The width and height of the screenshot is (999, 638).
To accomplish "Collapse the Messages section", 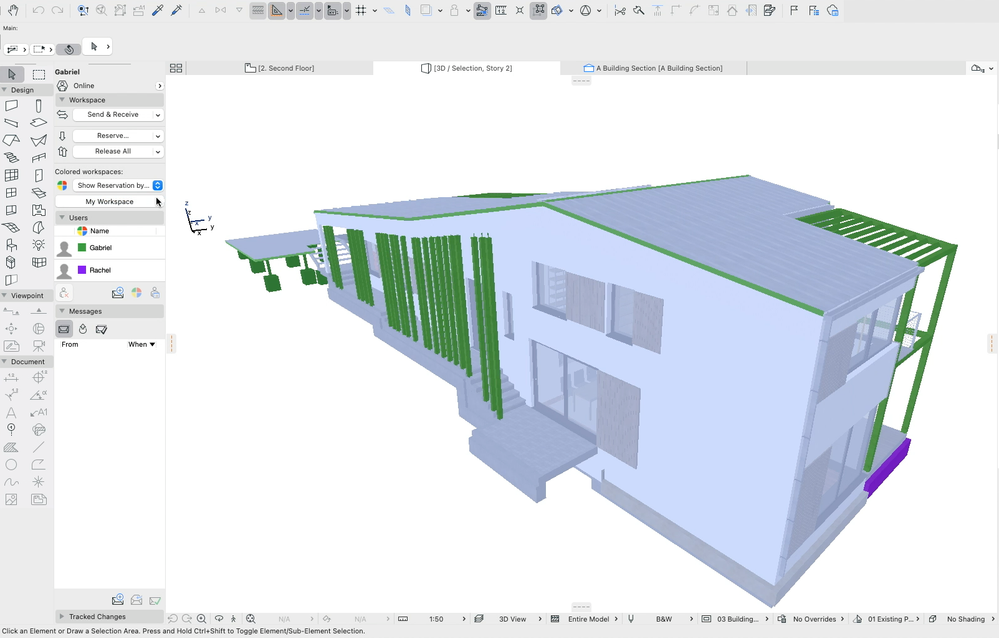I will coord(62,311).
